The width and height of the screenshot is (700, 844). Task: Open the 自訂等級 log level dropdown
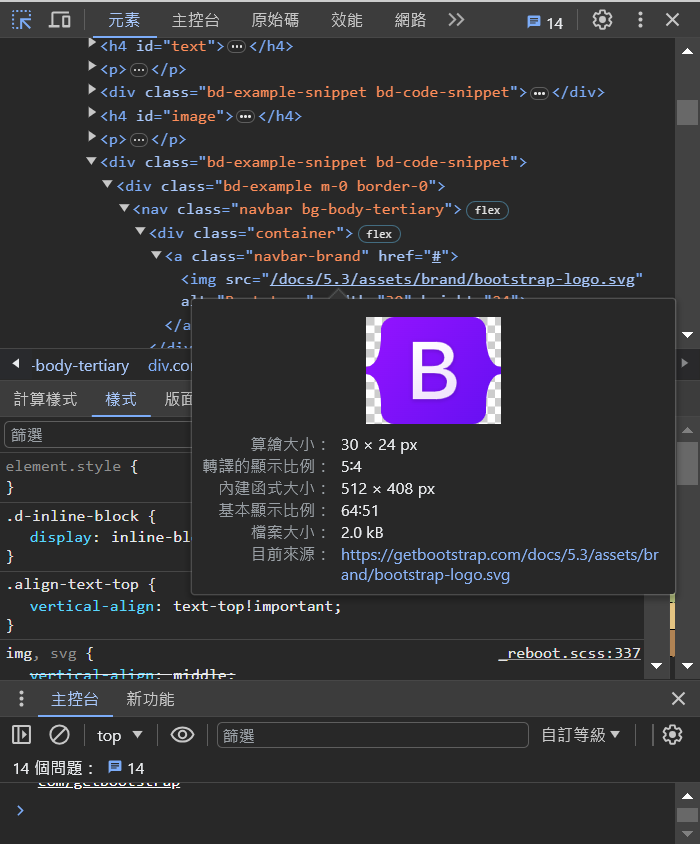tap(581, 735)
